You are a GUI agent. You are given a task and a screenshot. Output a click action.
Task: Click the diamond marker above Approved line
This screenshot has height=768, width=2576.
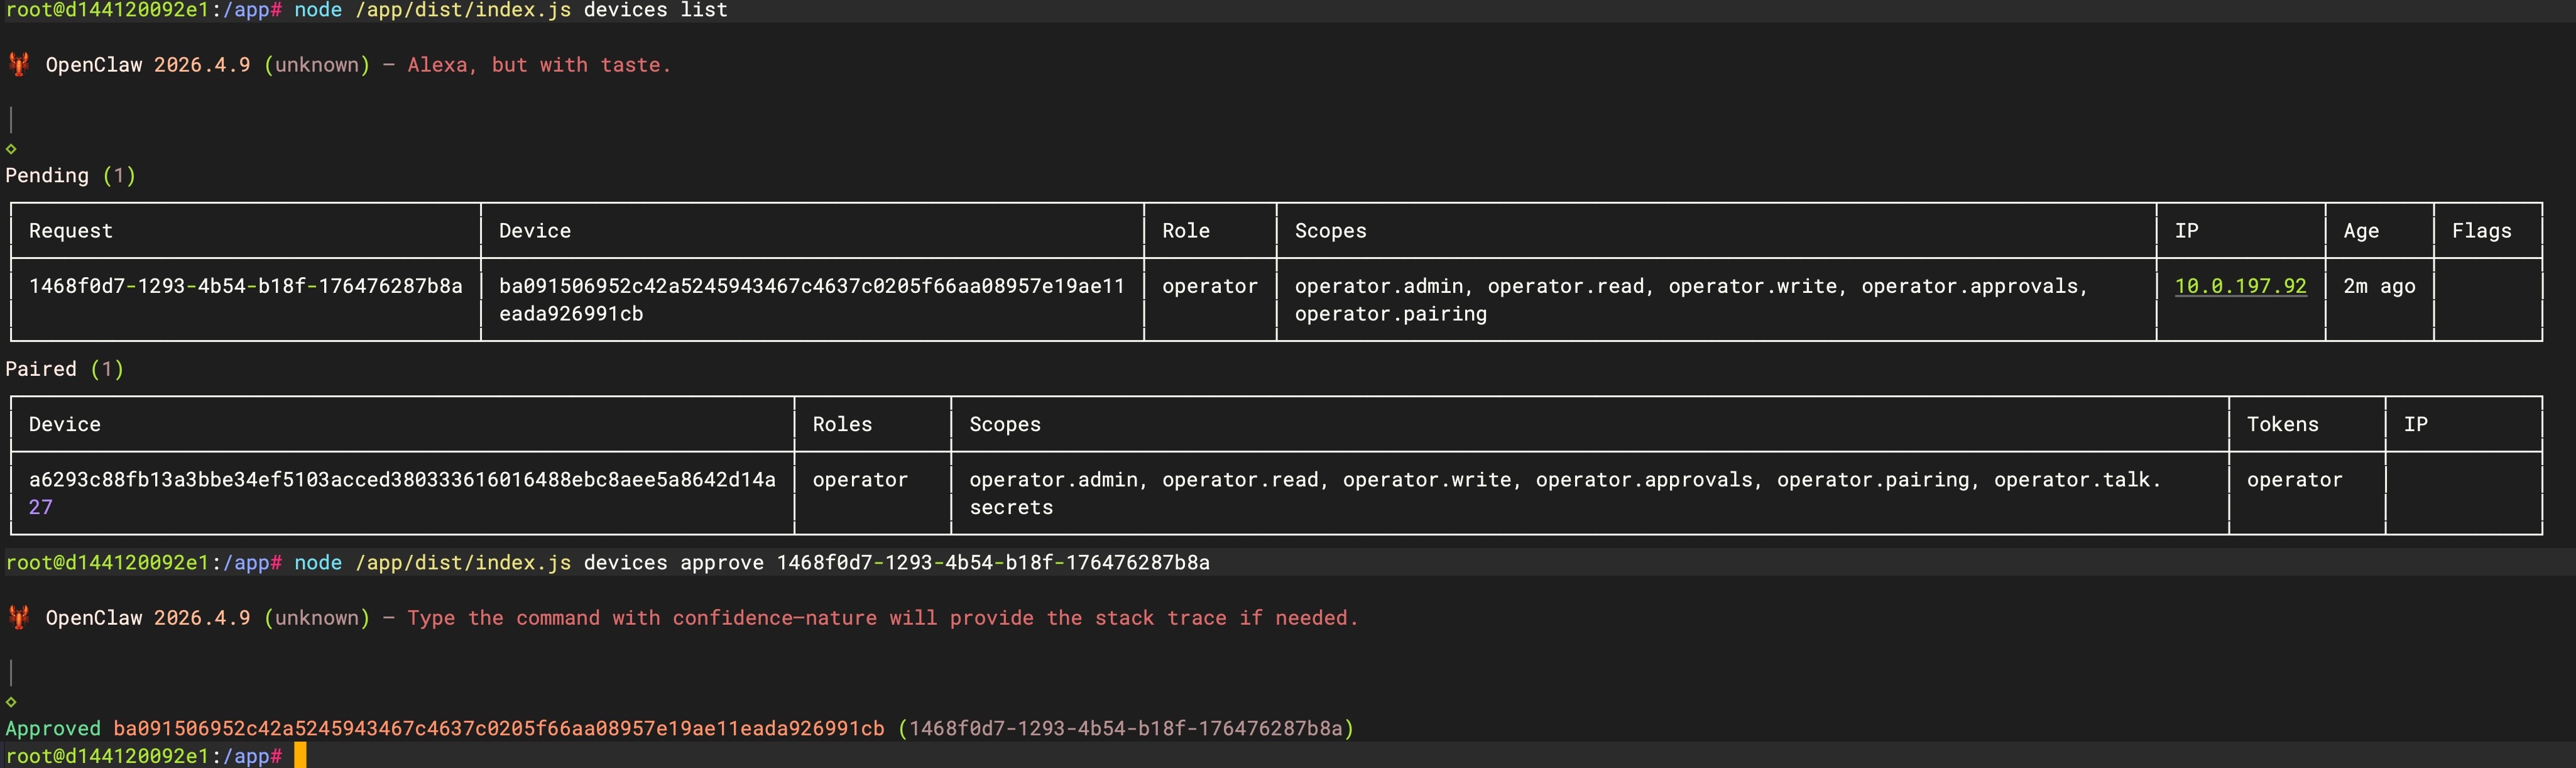click(x=11, y=702)
